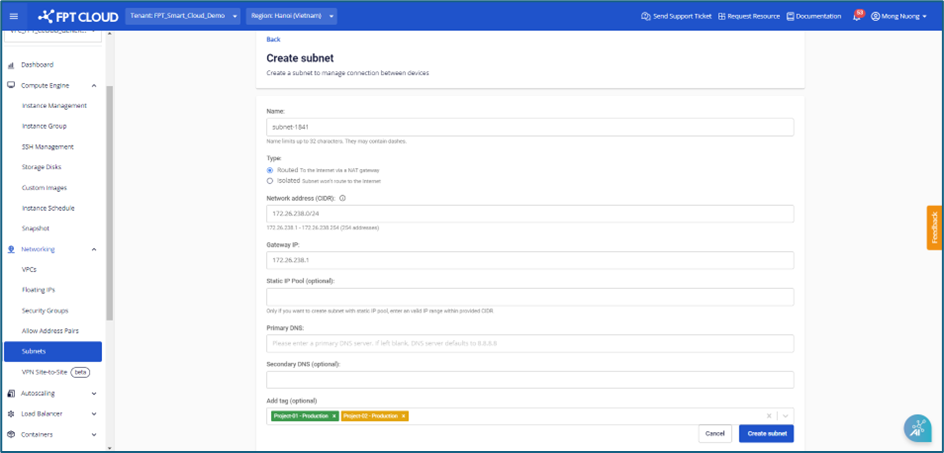
Task: Click the Back link
Action: [273, 39]
